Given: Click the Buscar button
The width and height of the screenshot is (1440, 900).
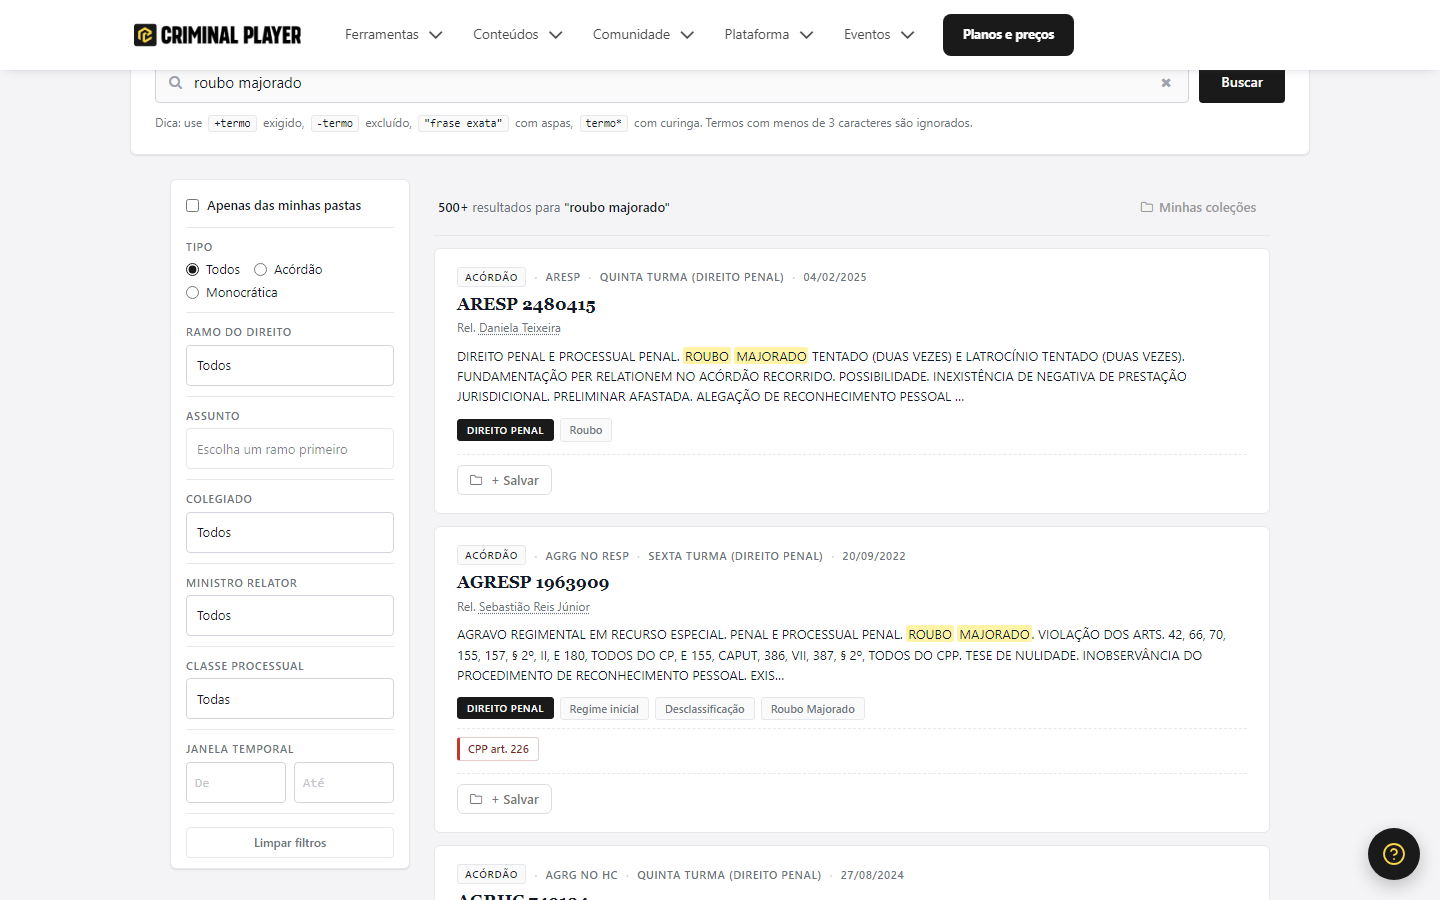Looking at the screenshot, I should coord(1242,83).
